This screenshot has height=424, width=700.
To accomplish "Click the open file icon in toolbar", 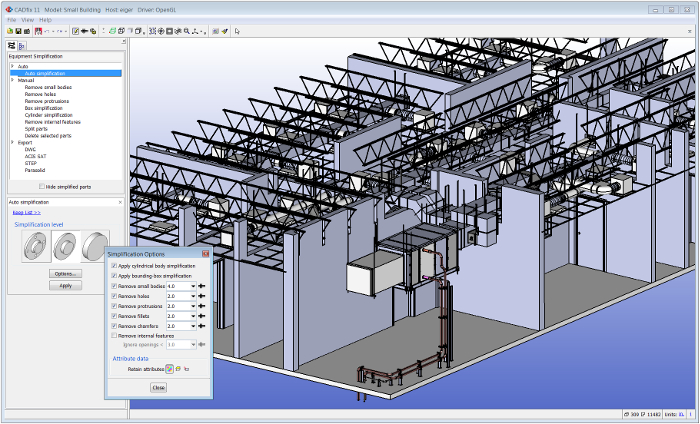I will pos(9,31).
